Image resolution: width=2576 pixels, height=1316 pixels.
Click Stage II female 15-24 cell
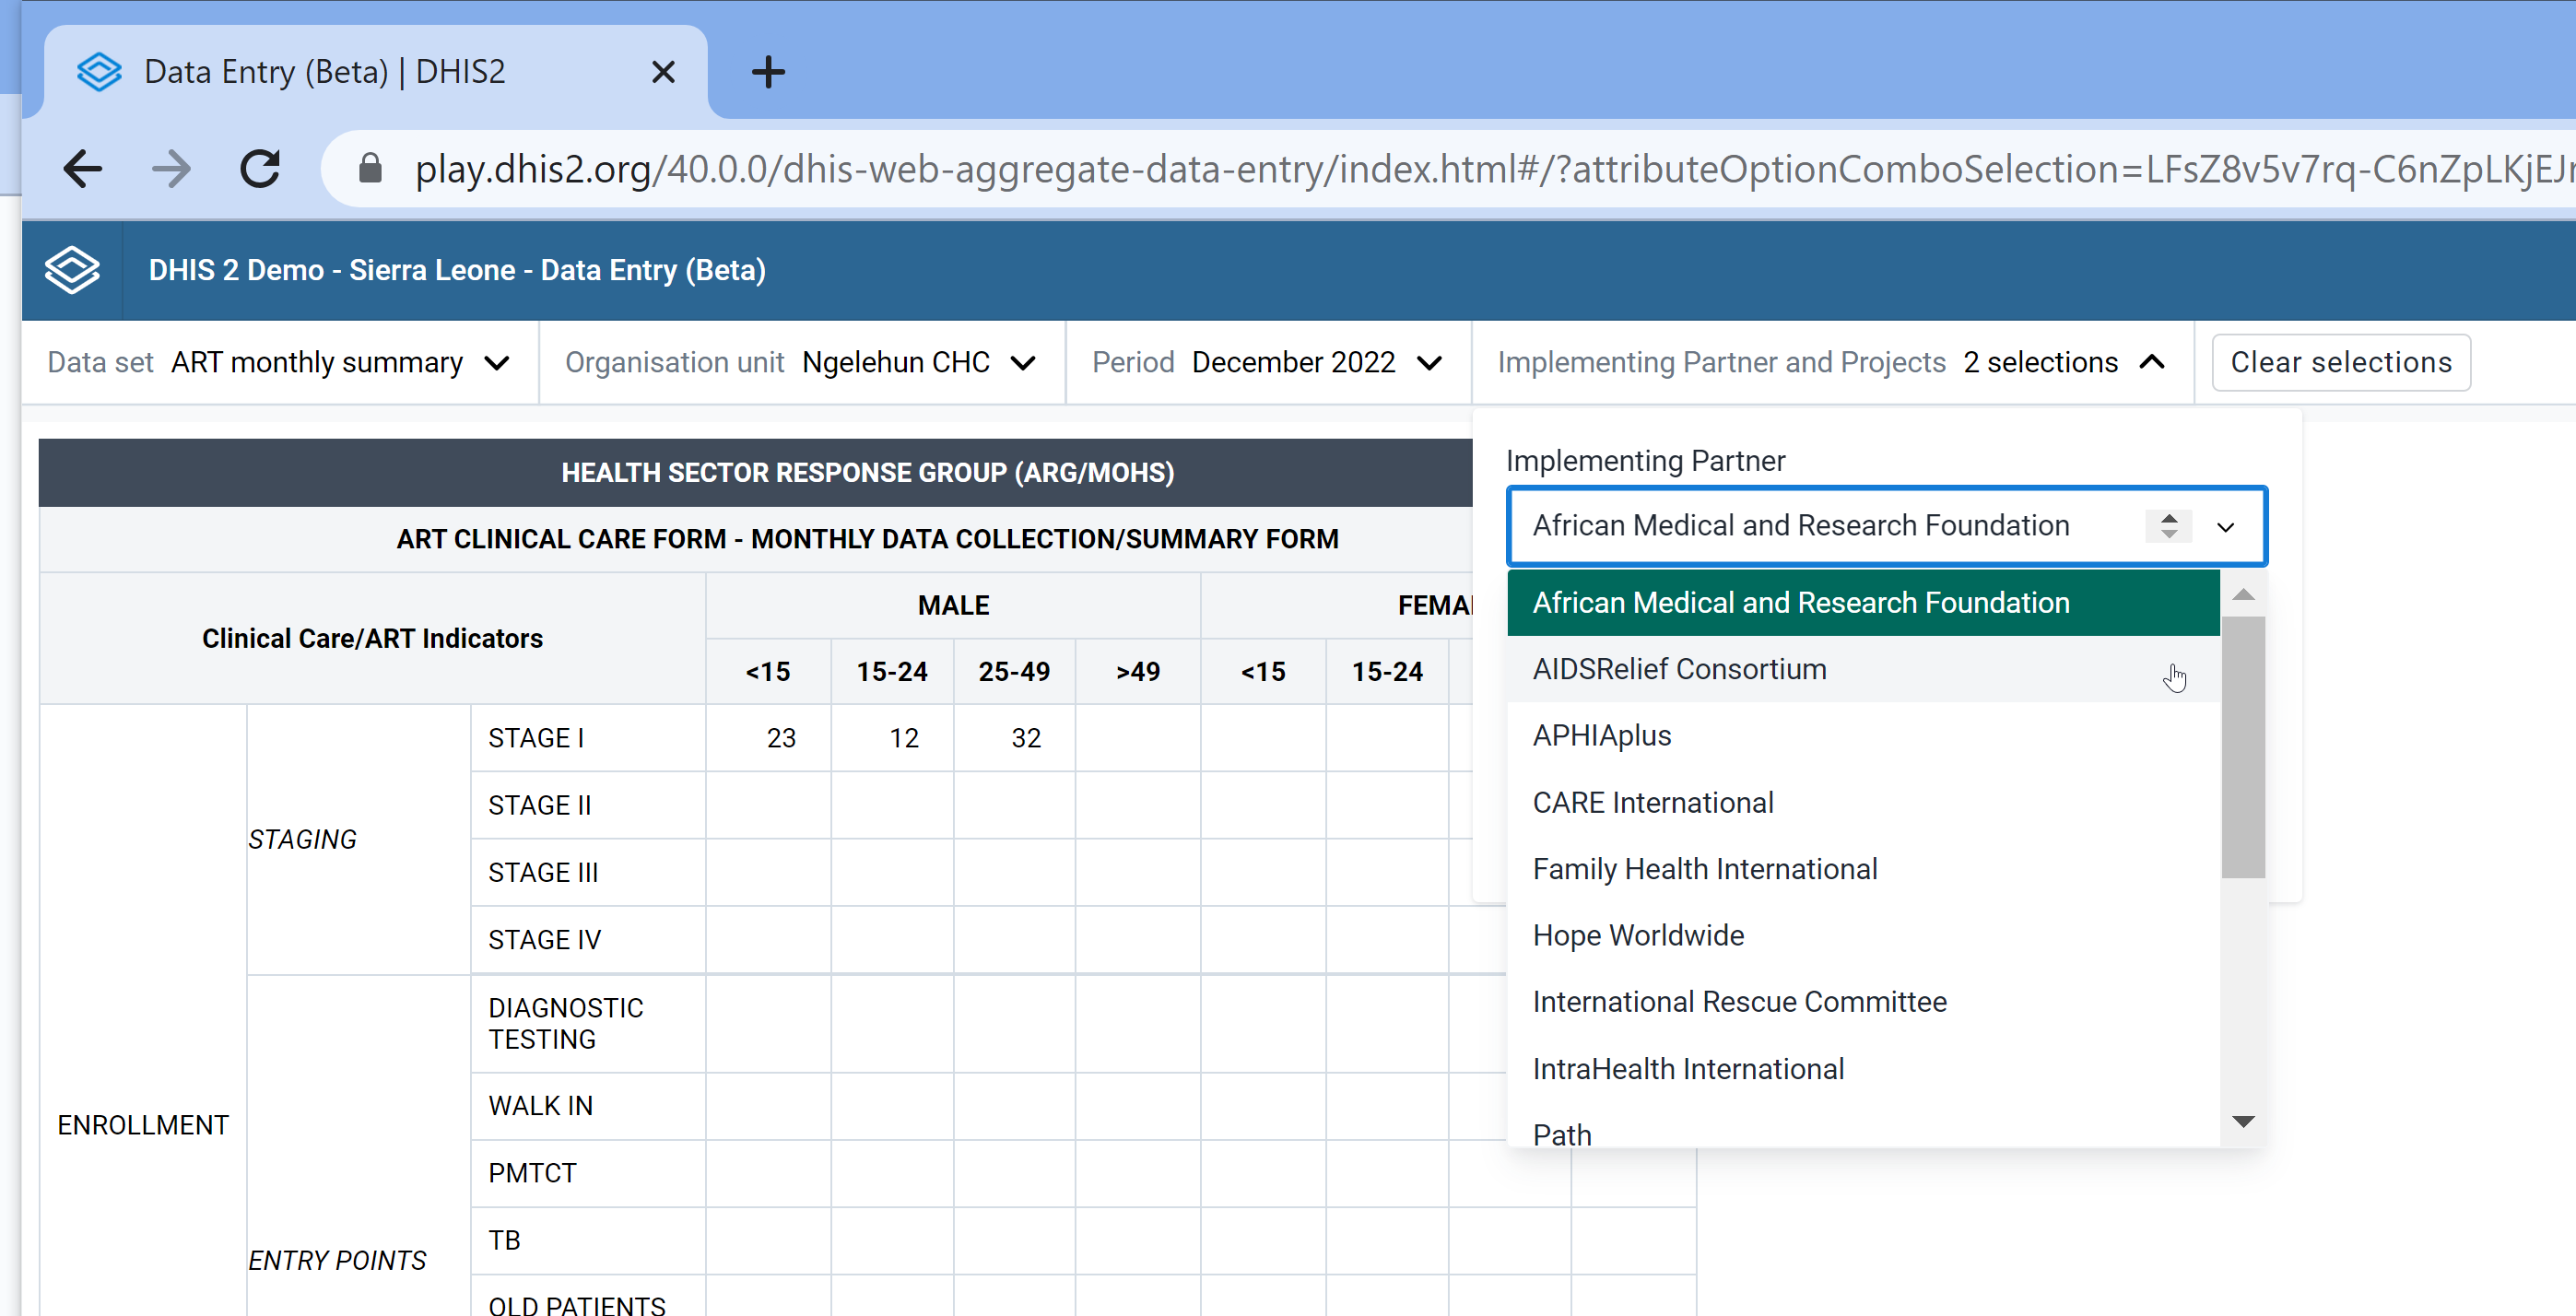pos(1387,805)
